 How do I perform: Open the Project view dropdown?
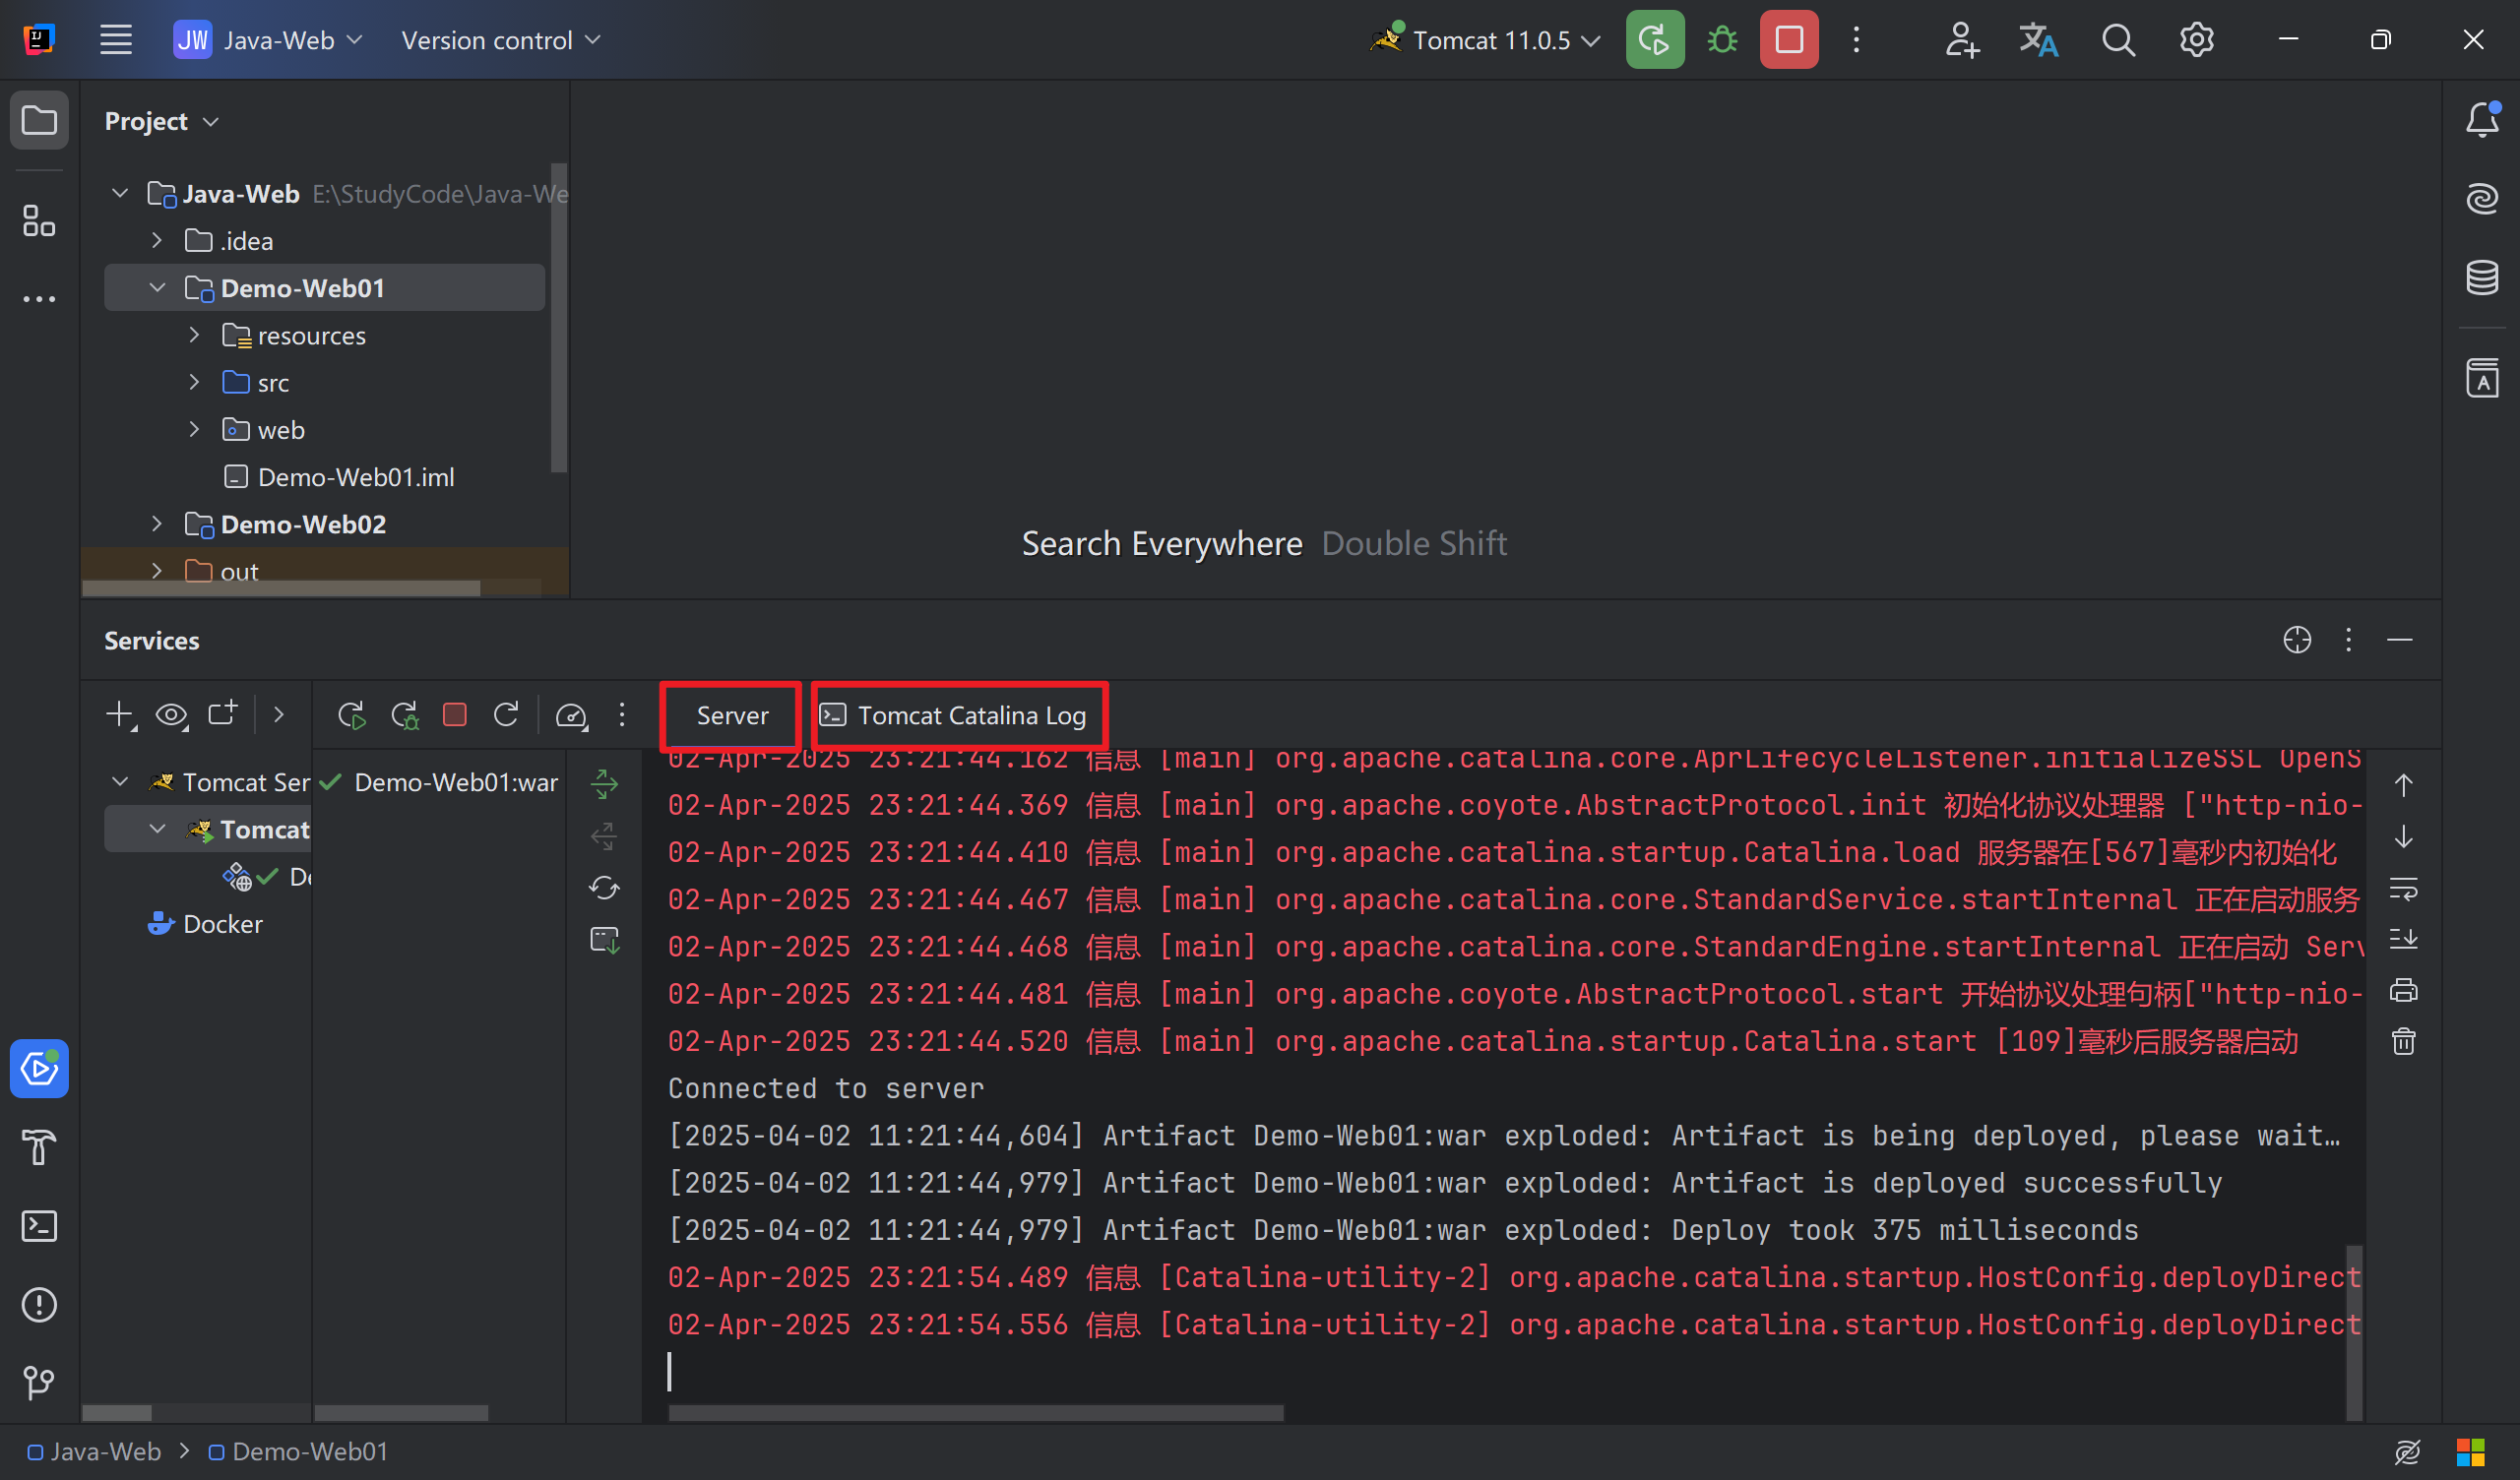161,121
